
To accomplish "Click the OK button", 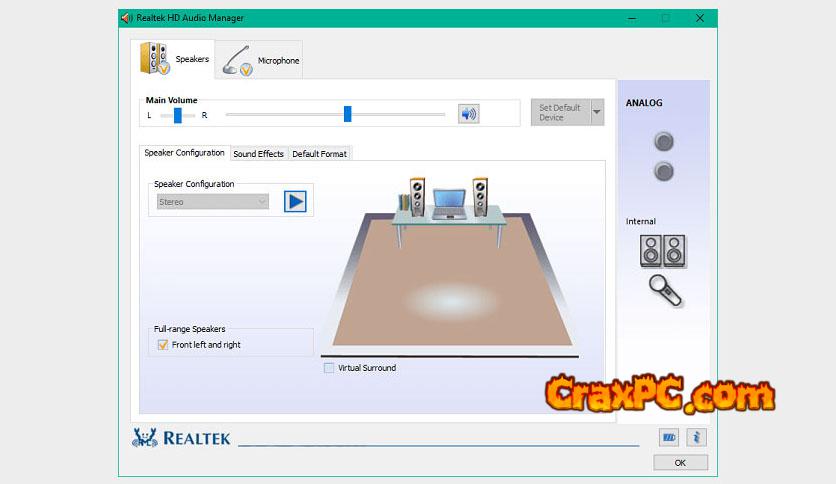I will tap(681, 463).
